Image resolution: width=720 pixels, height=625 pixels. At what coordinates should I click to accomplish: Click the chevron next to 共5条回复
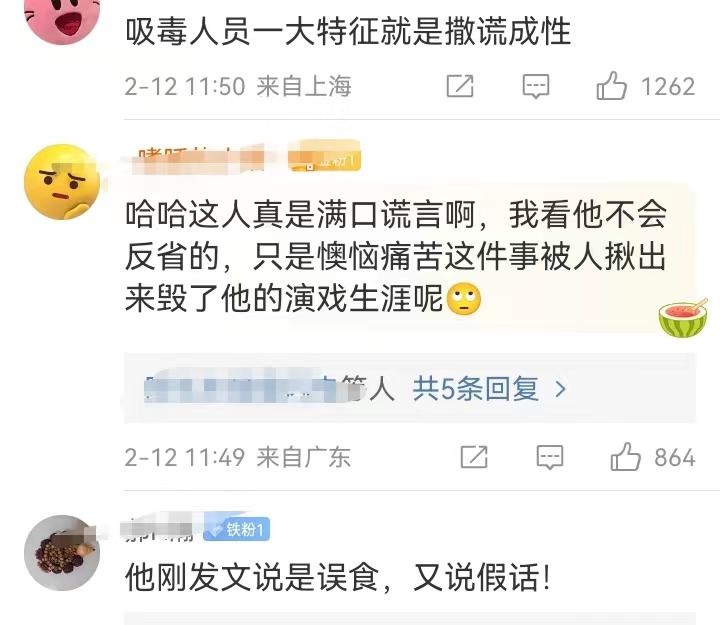[x=560, y=390]
